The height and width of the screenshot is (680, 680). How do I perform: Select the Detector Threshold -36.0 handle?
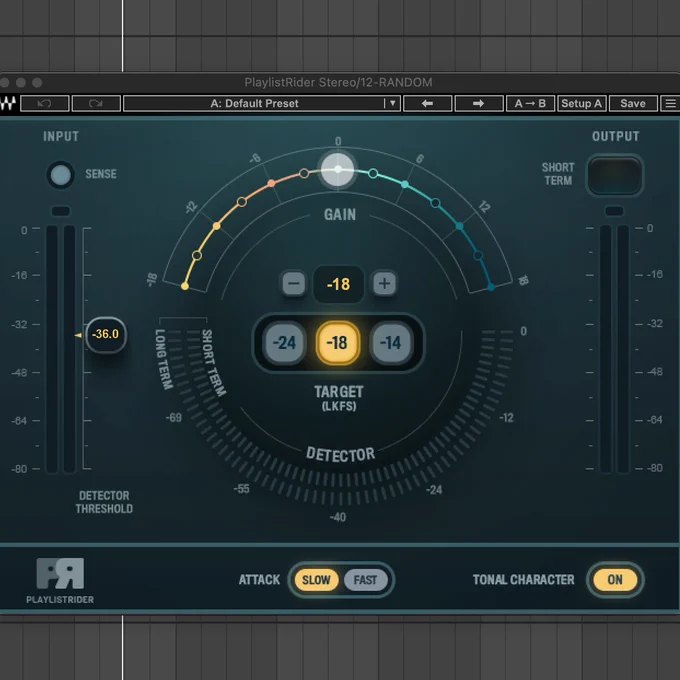click(105, 334)
